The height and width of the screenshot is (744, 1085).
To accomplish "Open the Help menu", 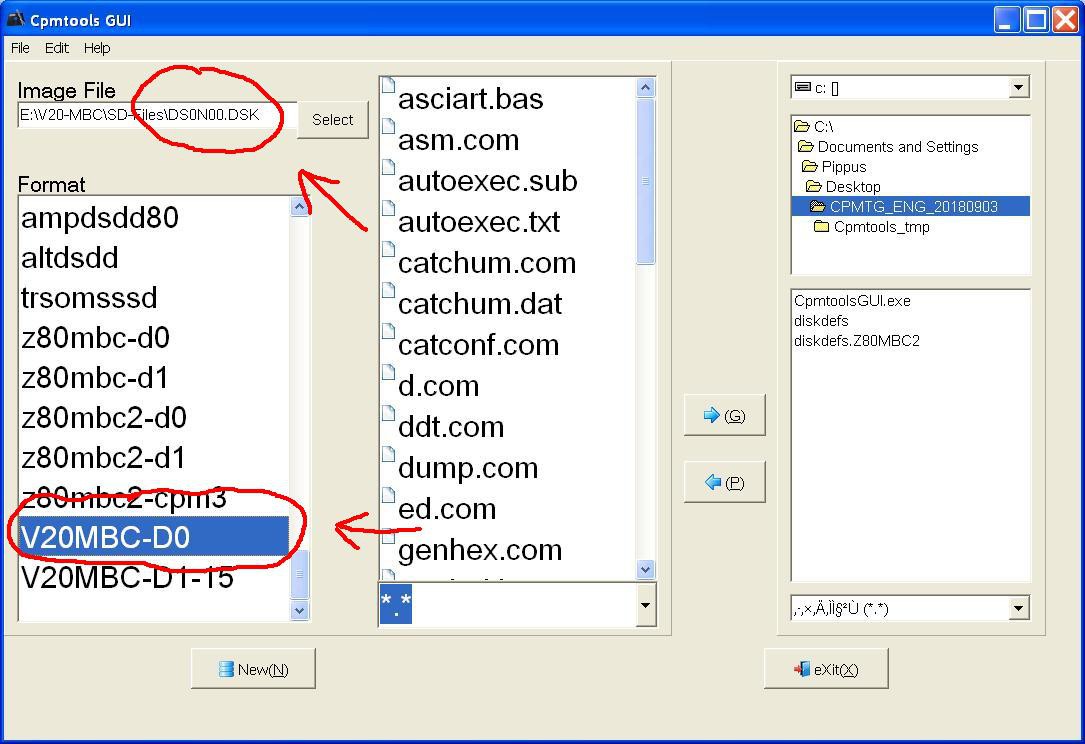I will [x=97, y=48].
